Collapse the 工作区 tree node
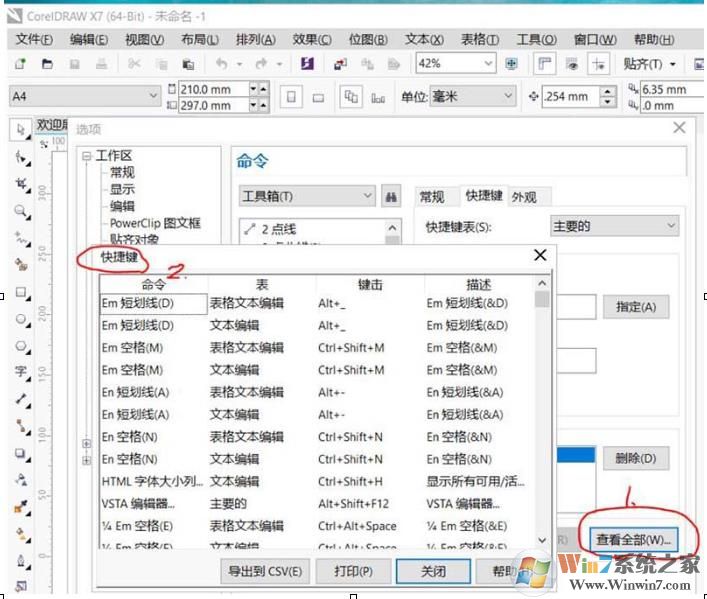Screen dimensions: 707x599 tap(87, 156)
